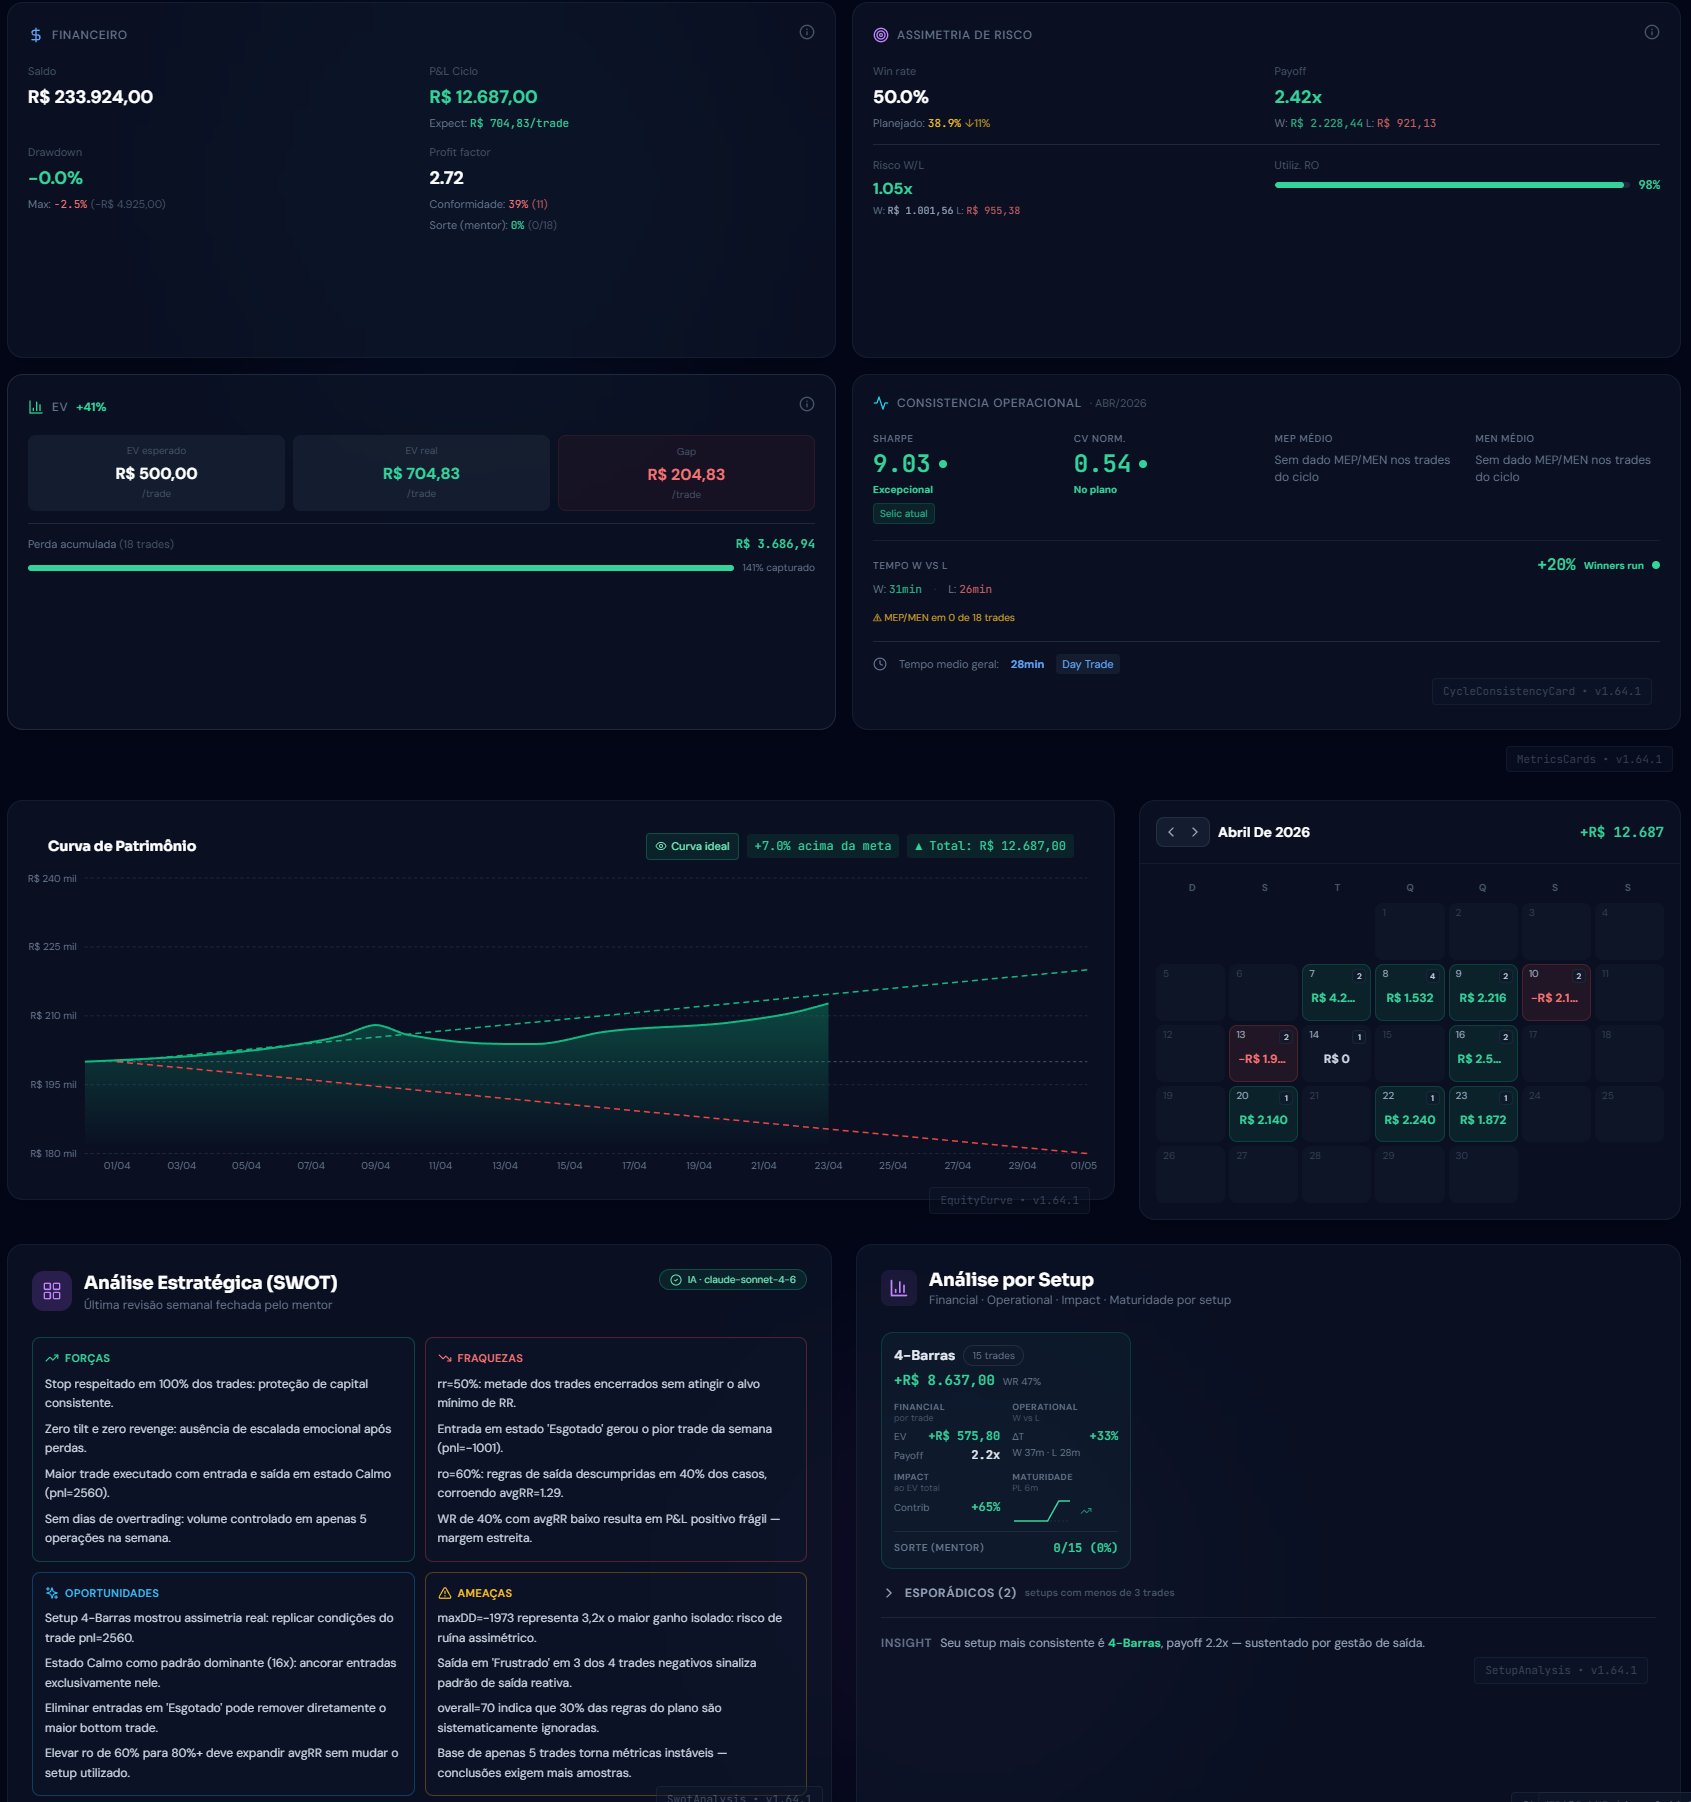The width and height of the screenshot is (1691, 1802).
Task: Open April 13 losing day cell
Action: (1262, 1053)
